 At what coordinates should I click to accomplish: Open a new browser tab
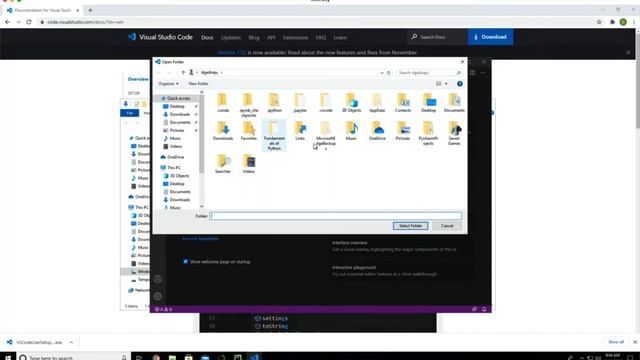[x=90, y=10]
